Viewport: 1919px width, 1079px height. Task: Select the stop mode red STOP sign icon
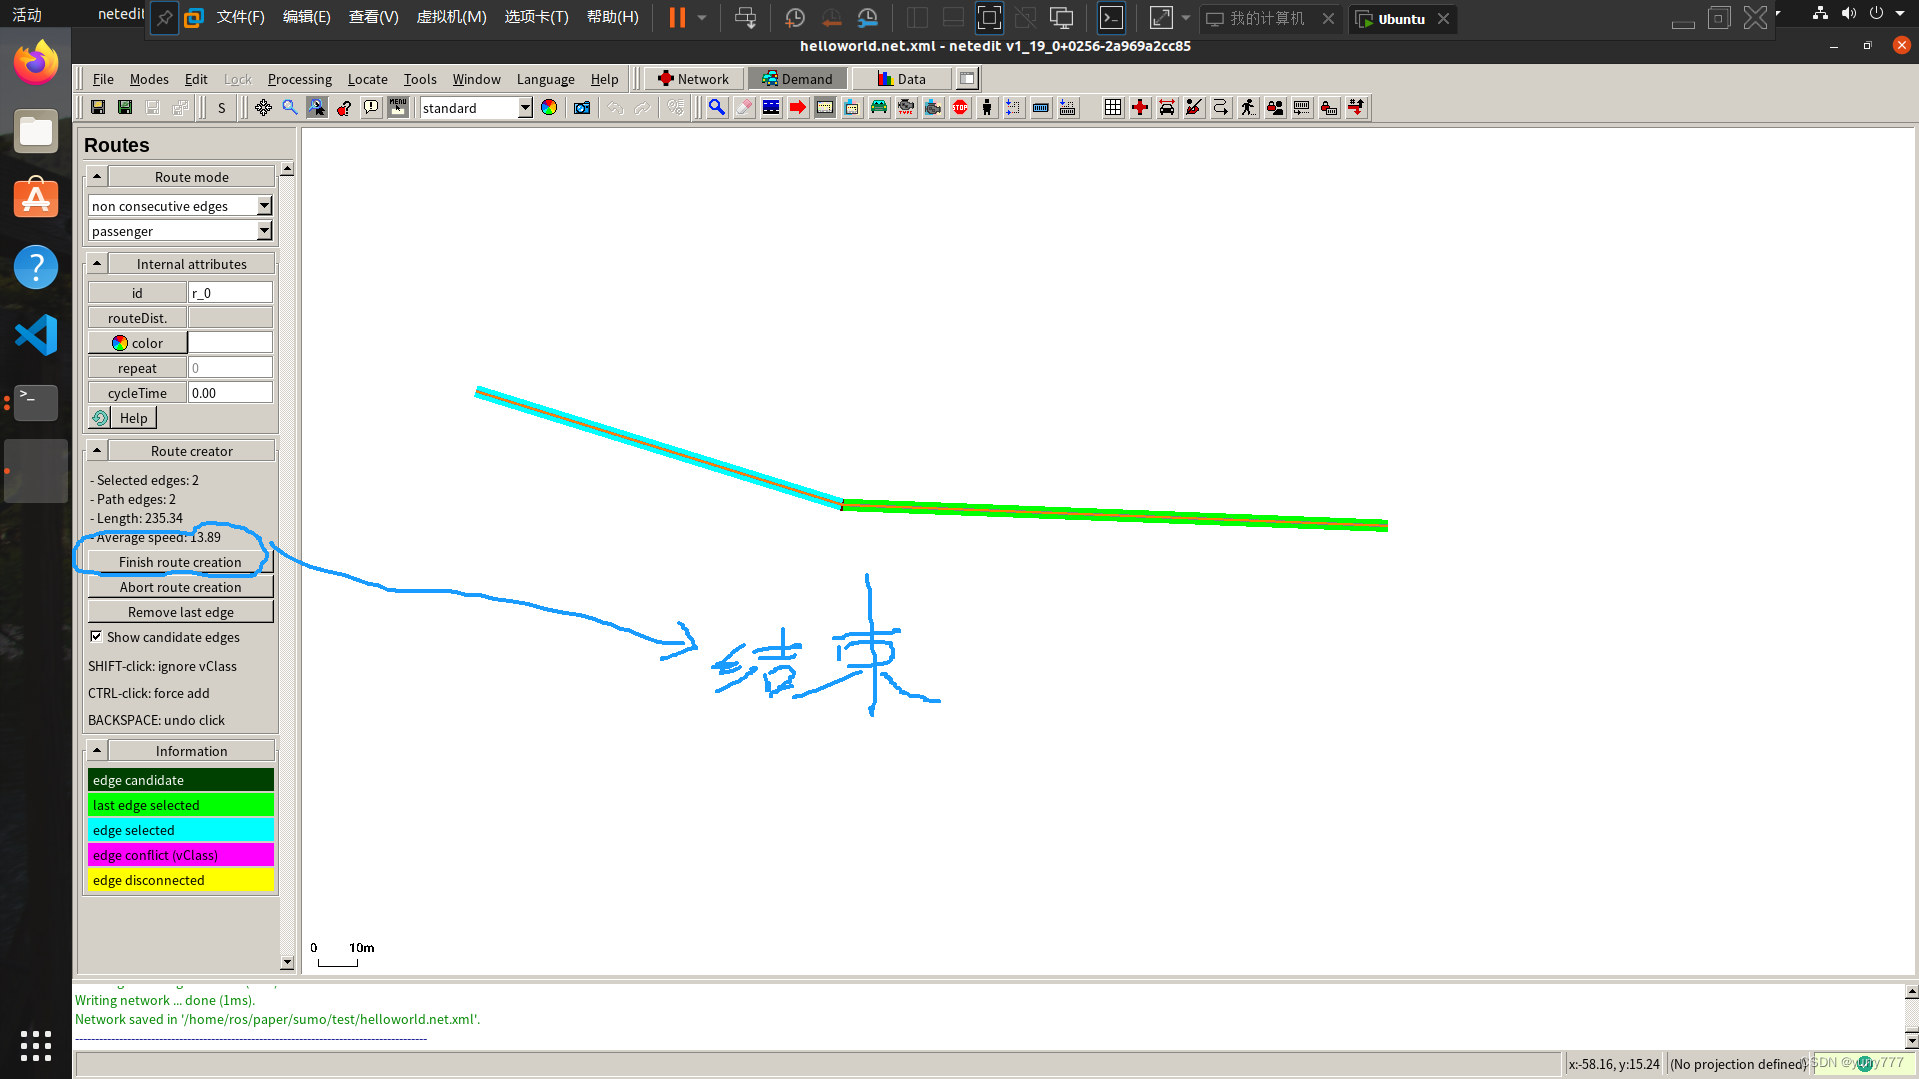pyautogui.click(x=960, y=108)
